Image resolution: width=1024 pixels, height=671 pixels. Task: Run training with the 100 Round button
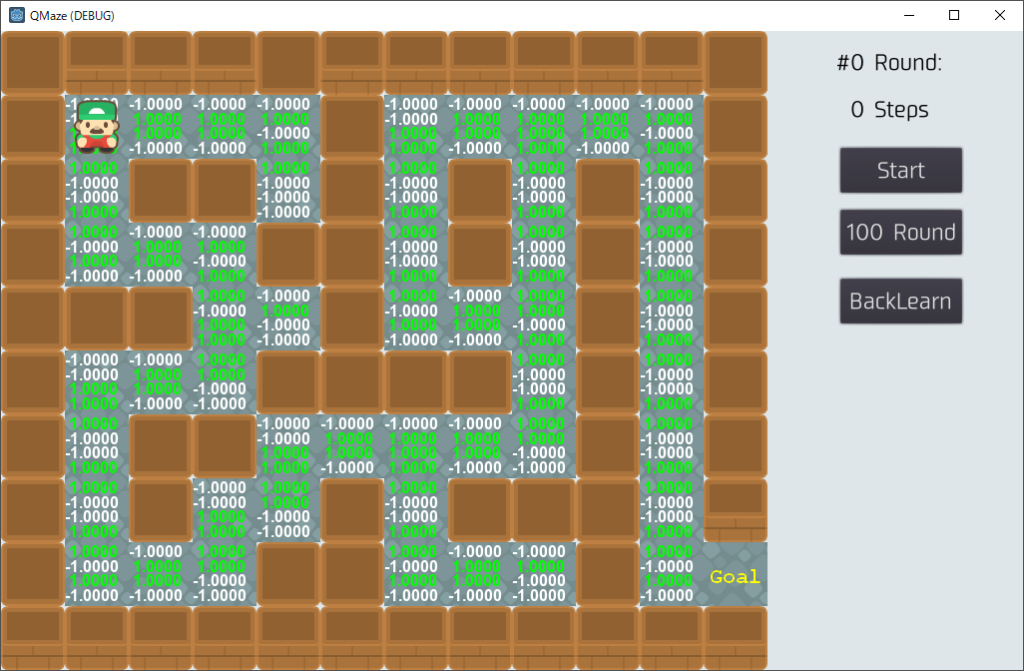[901, 232]
